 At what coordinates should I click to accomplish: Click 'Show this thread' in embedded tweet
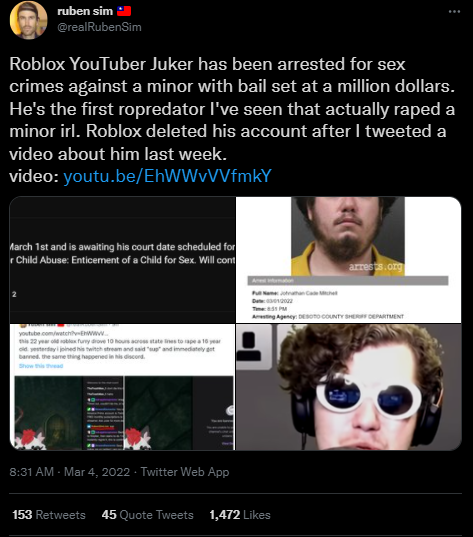(x=41, y=366)
